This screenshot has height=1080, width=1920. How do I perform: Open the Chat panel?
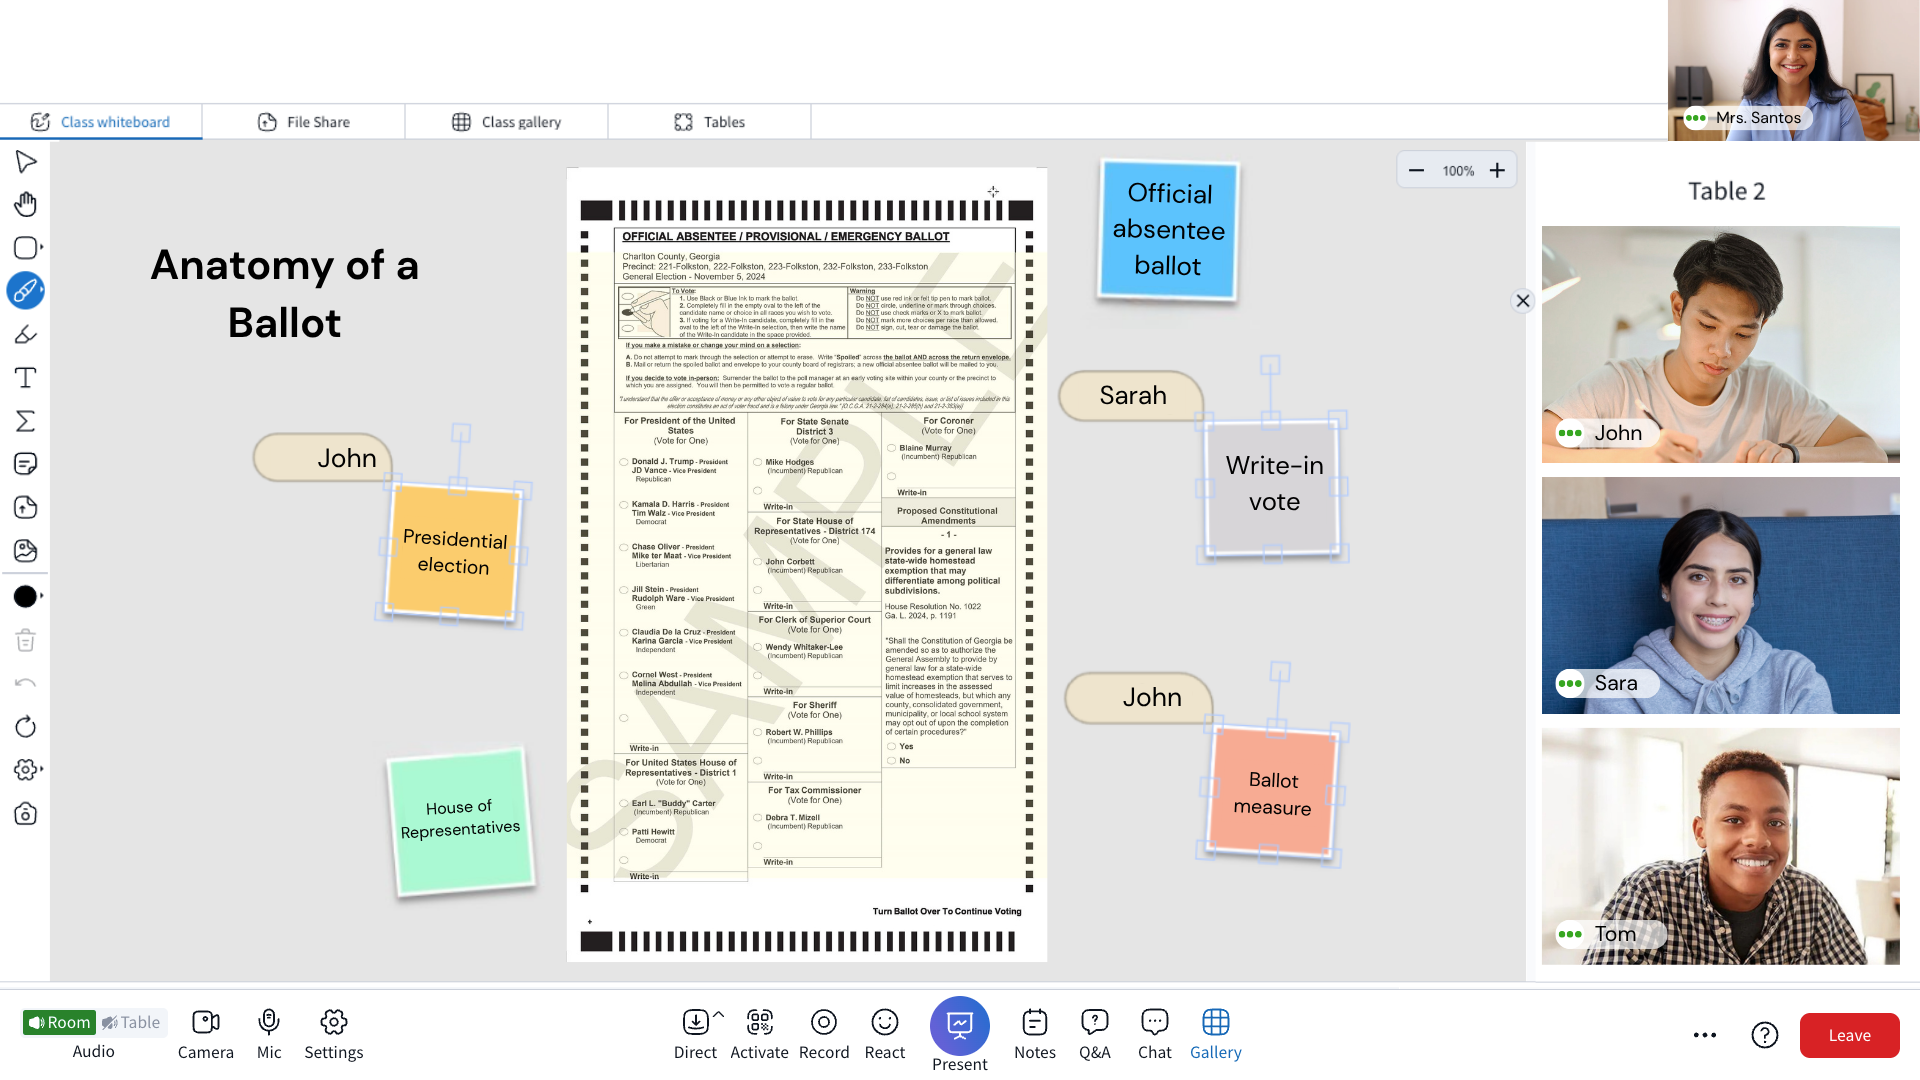1155,1035
